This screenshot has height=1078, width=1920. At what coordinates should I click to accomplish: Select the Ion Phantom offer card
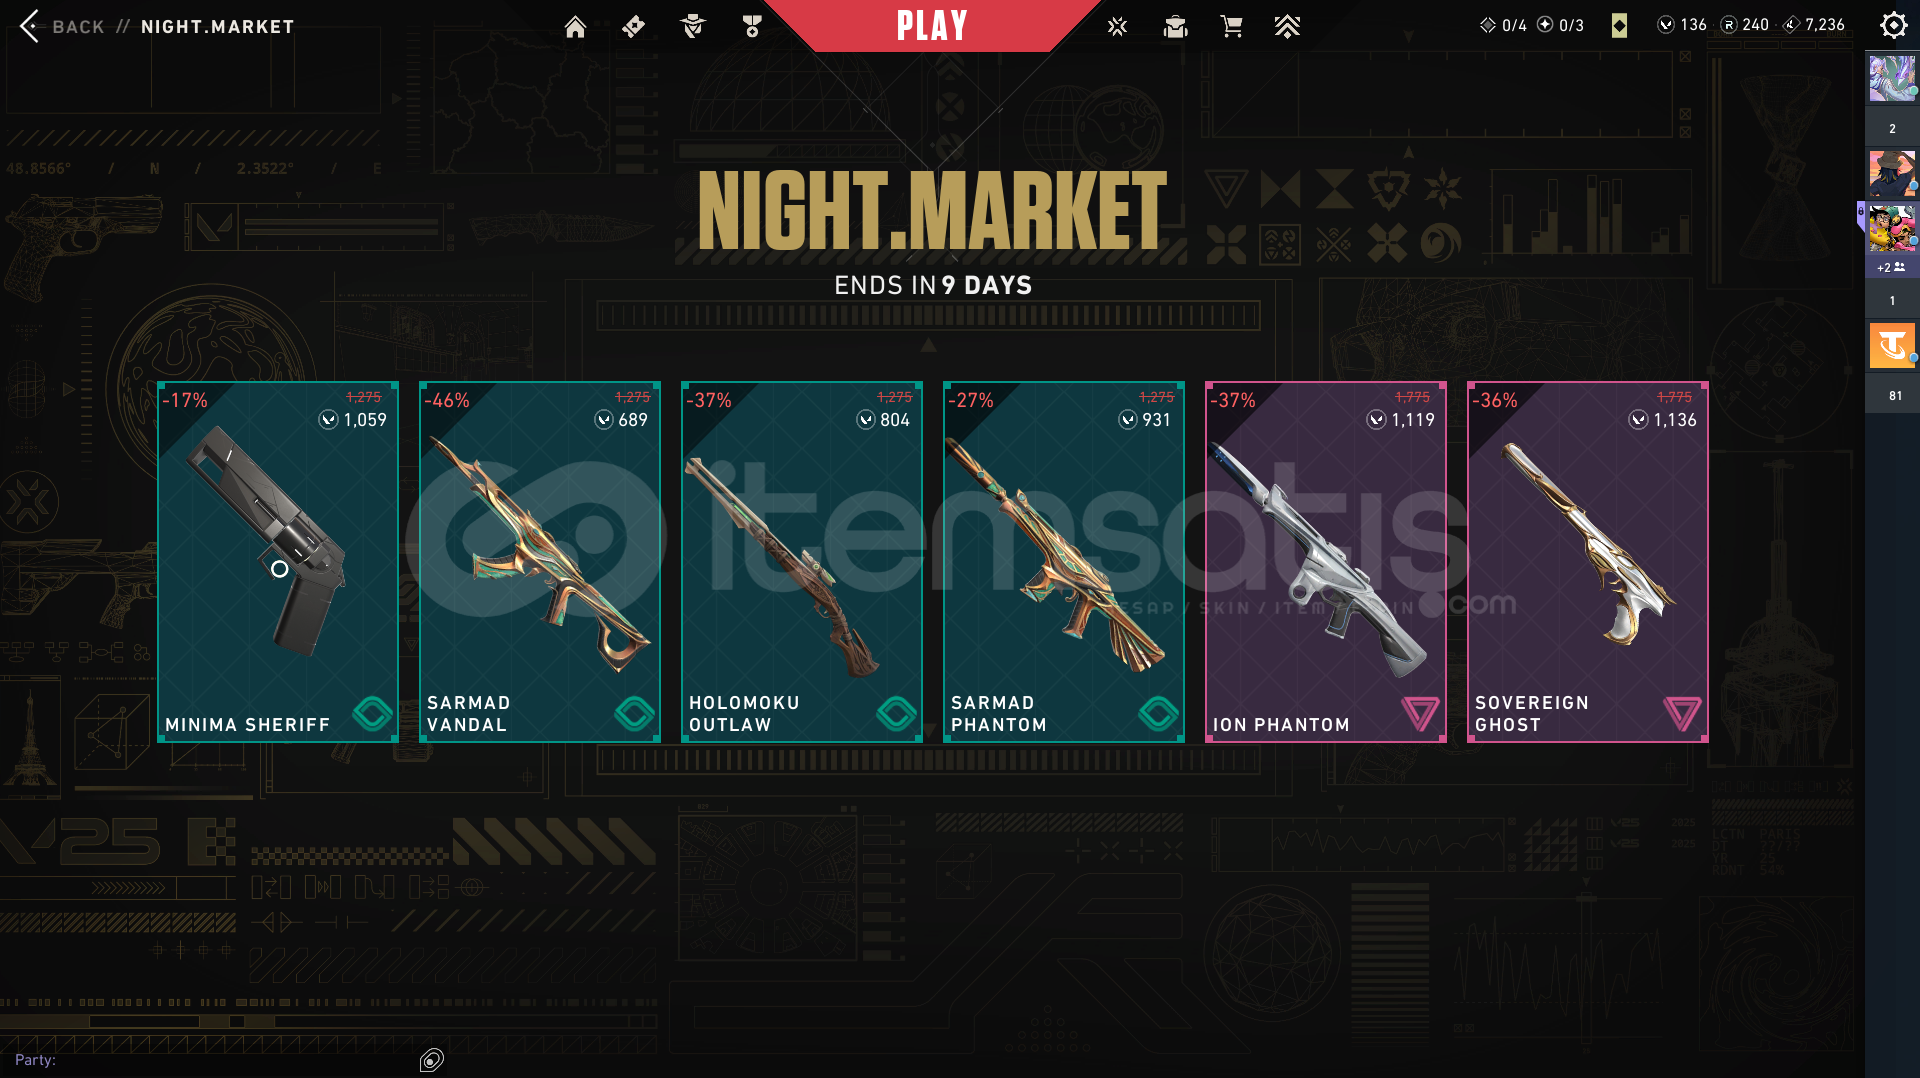[x=1326, y=562]
